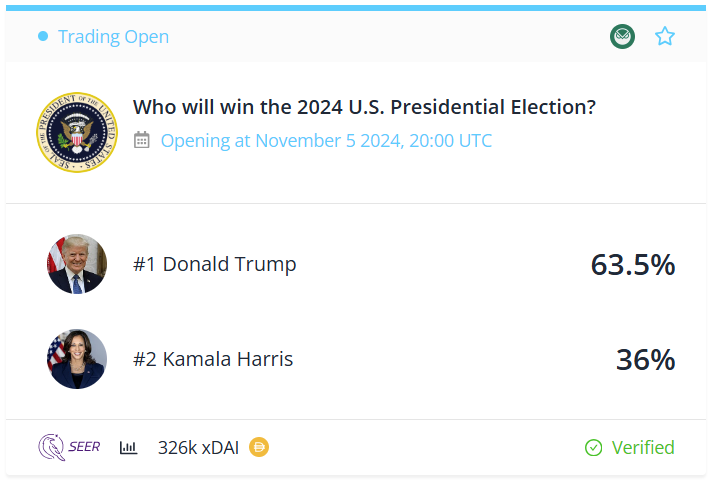
Task: Click the 63.5% odds value
Action: (633, 265)
